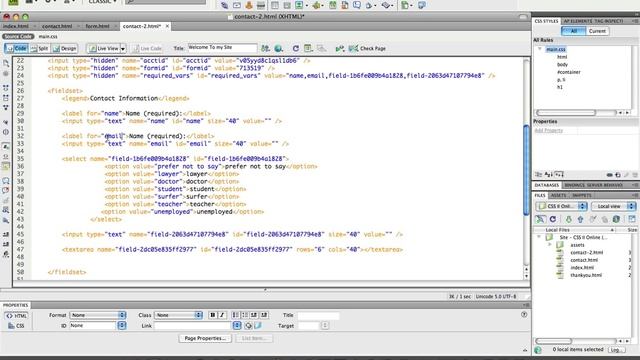The image size is (640, 360).
Task: Edit the page Title field
Action: point(222,48)
